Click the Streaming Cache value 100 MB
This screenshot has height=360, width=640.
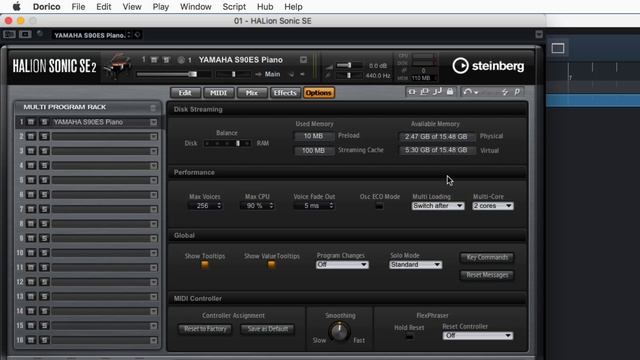313,151
